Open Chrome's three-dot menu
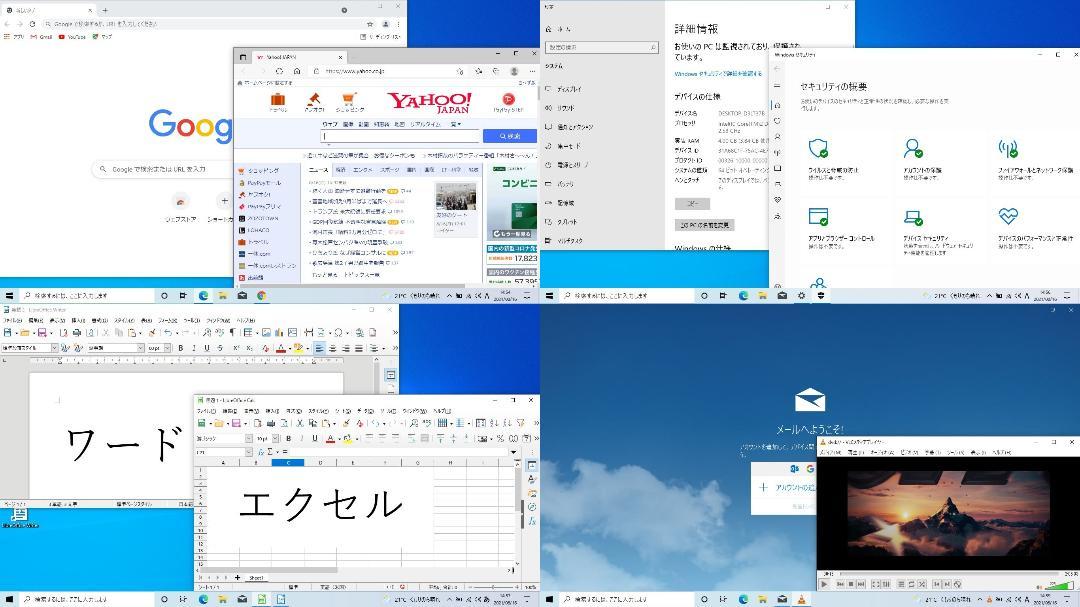1080x607 pixels. pyautogui.click(x=398, y=23)
